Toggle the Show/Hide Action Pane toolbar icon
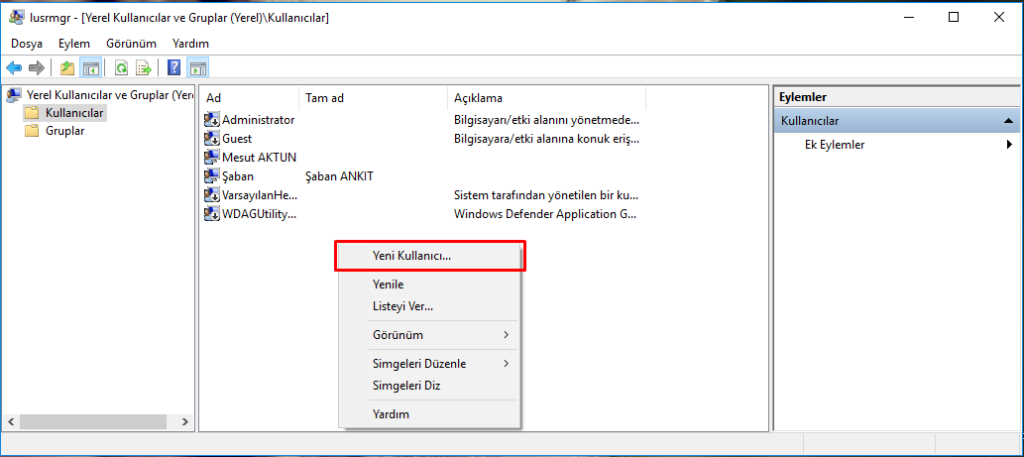This screenshot has height=457, width=1024. [x=197, y=67]
